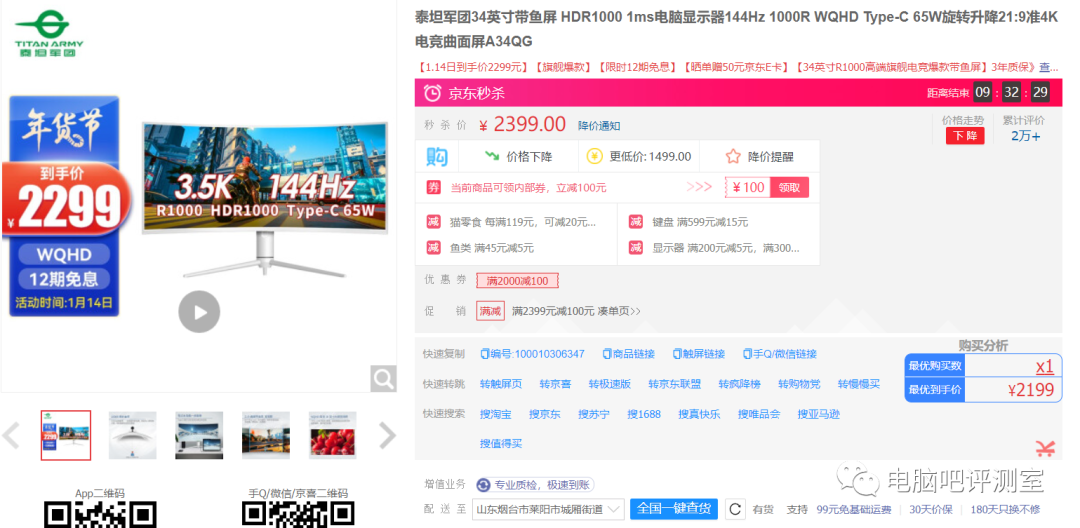Screen dimensions: 1080x528
Task: Open 专业质检，极速到账 service tag
Action: pyautogui.click(x=534, y=485)
